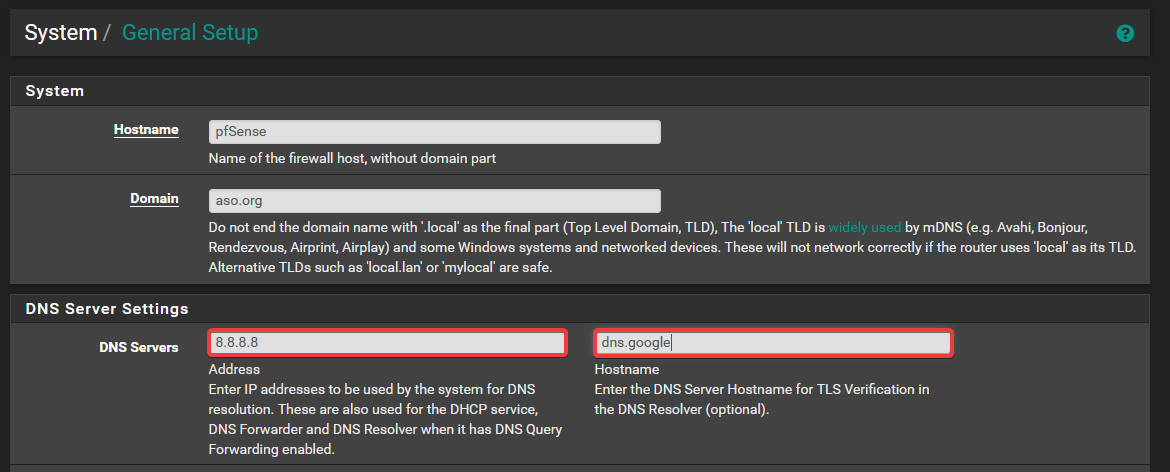
Task: Click the System breadcrumb in the header
Action: (60, 32)
